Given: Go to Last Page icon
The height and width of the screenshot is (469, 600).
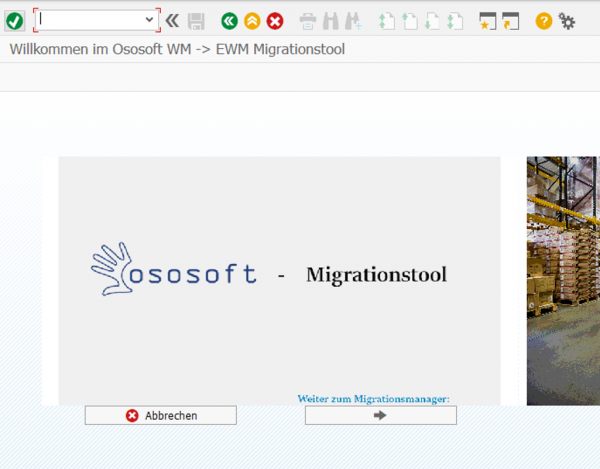Looking at the screenshot, I should click(x=455, y=21).
